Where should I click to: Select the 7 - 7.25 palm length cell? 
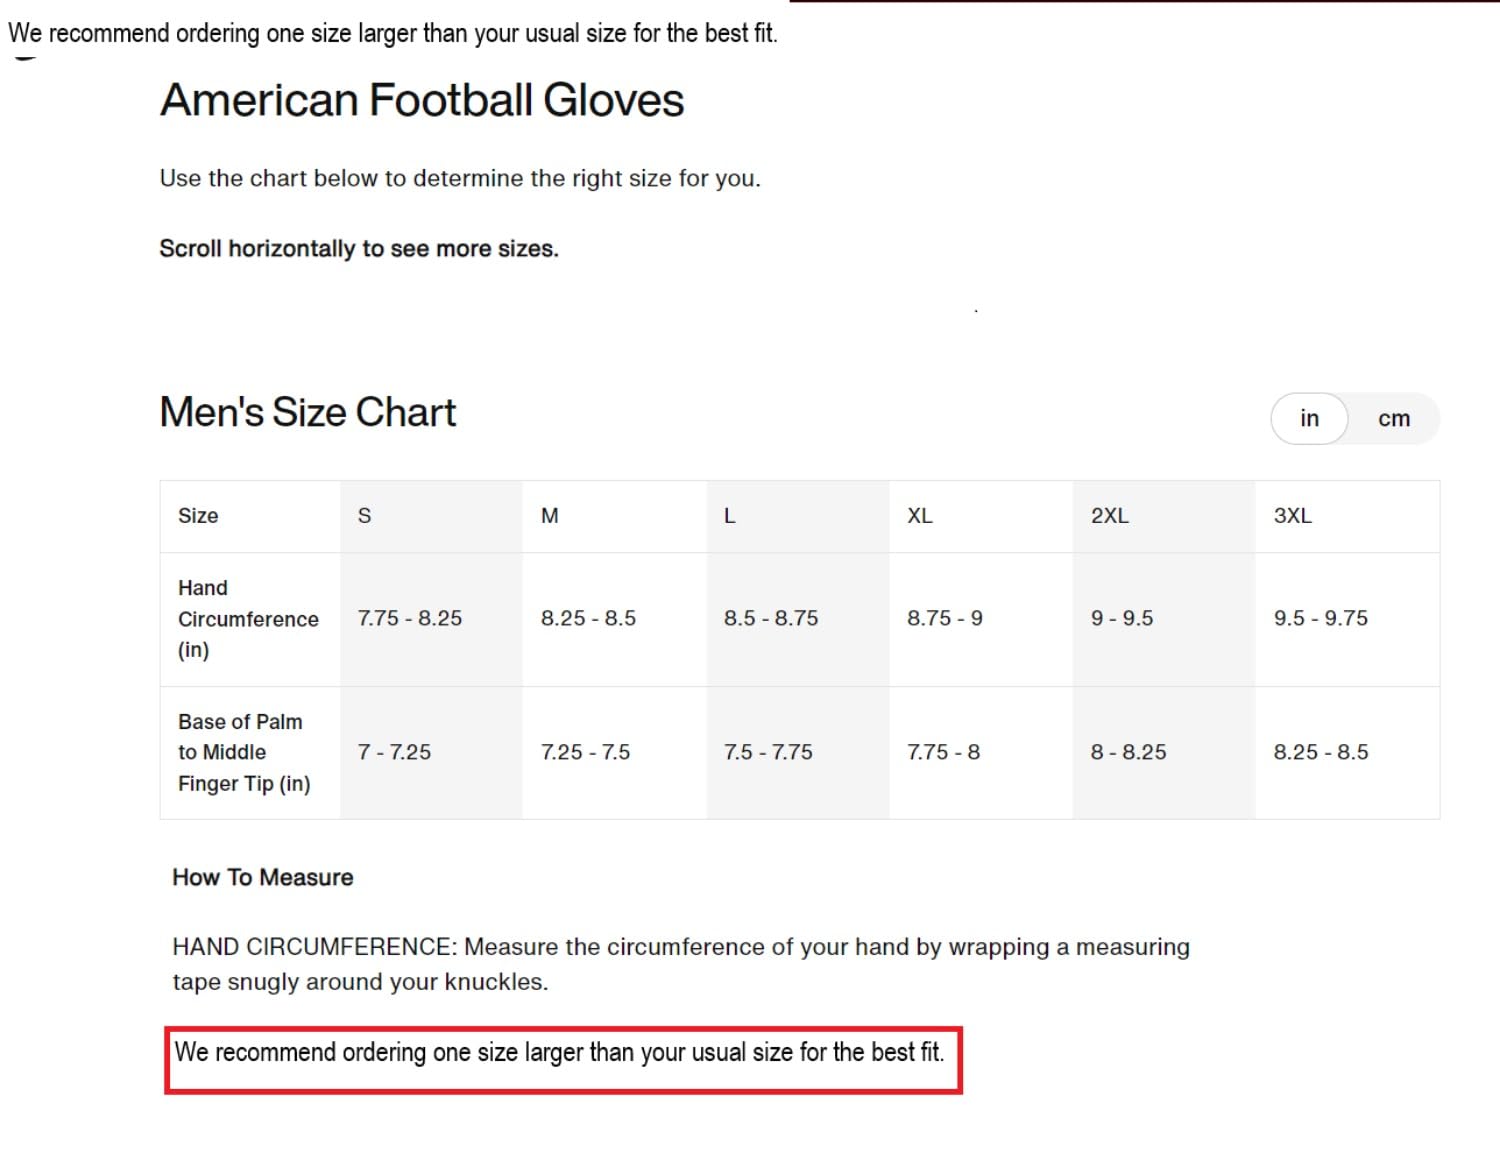[394, 752]
